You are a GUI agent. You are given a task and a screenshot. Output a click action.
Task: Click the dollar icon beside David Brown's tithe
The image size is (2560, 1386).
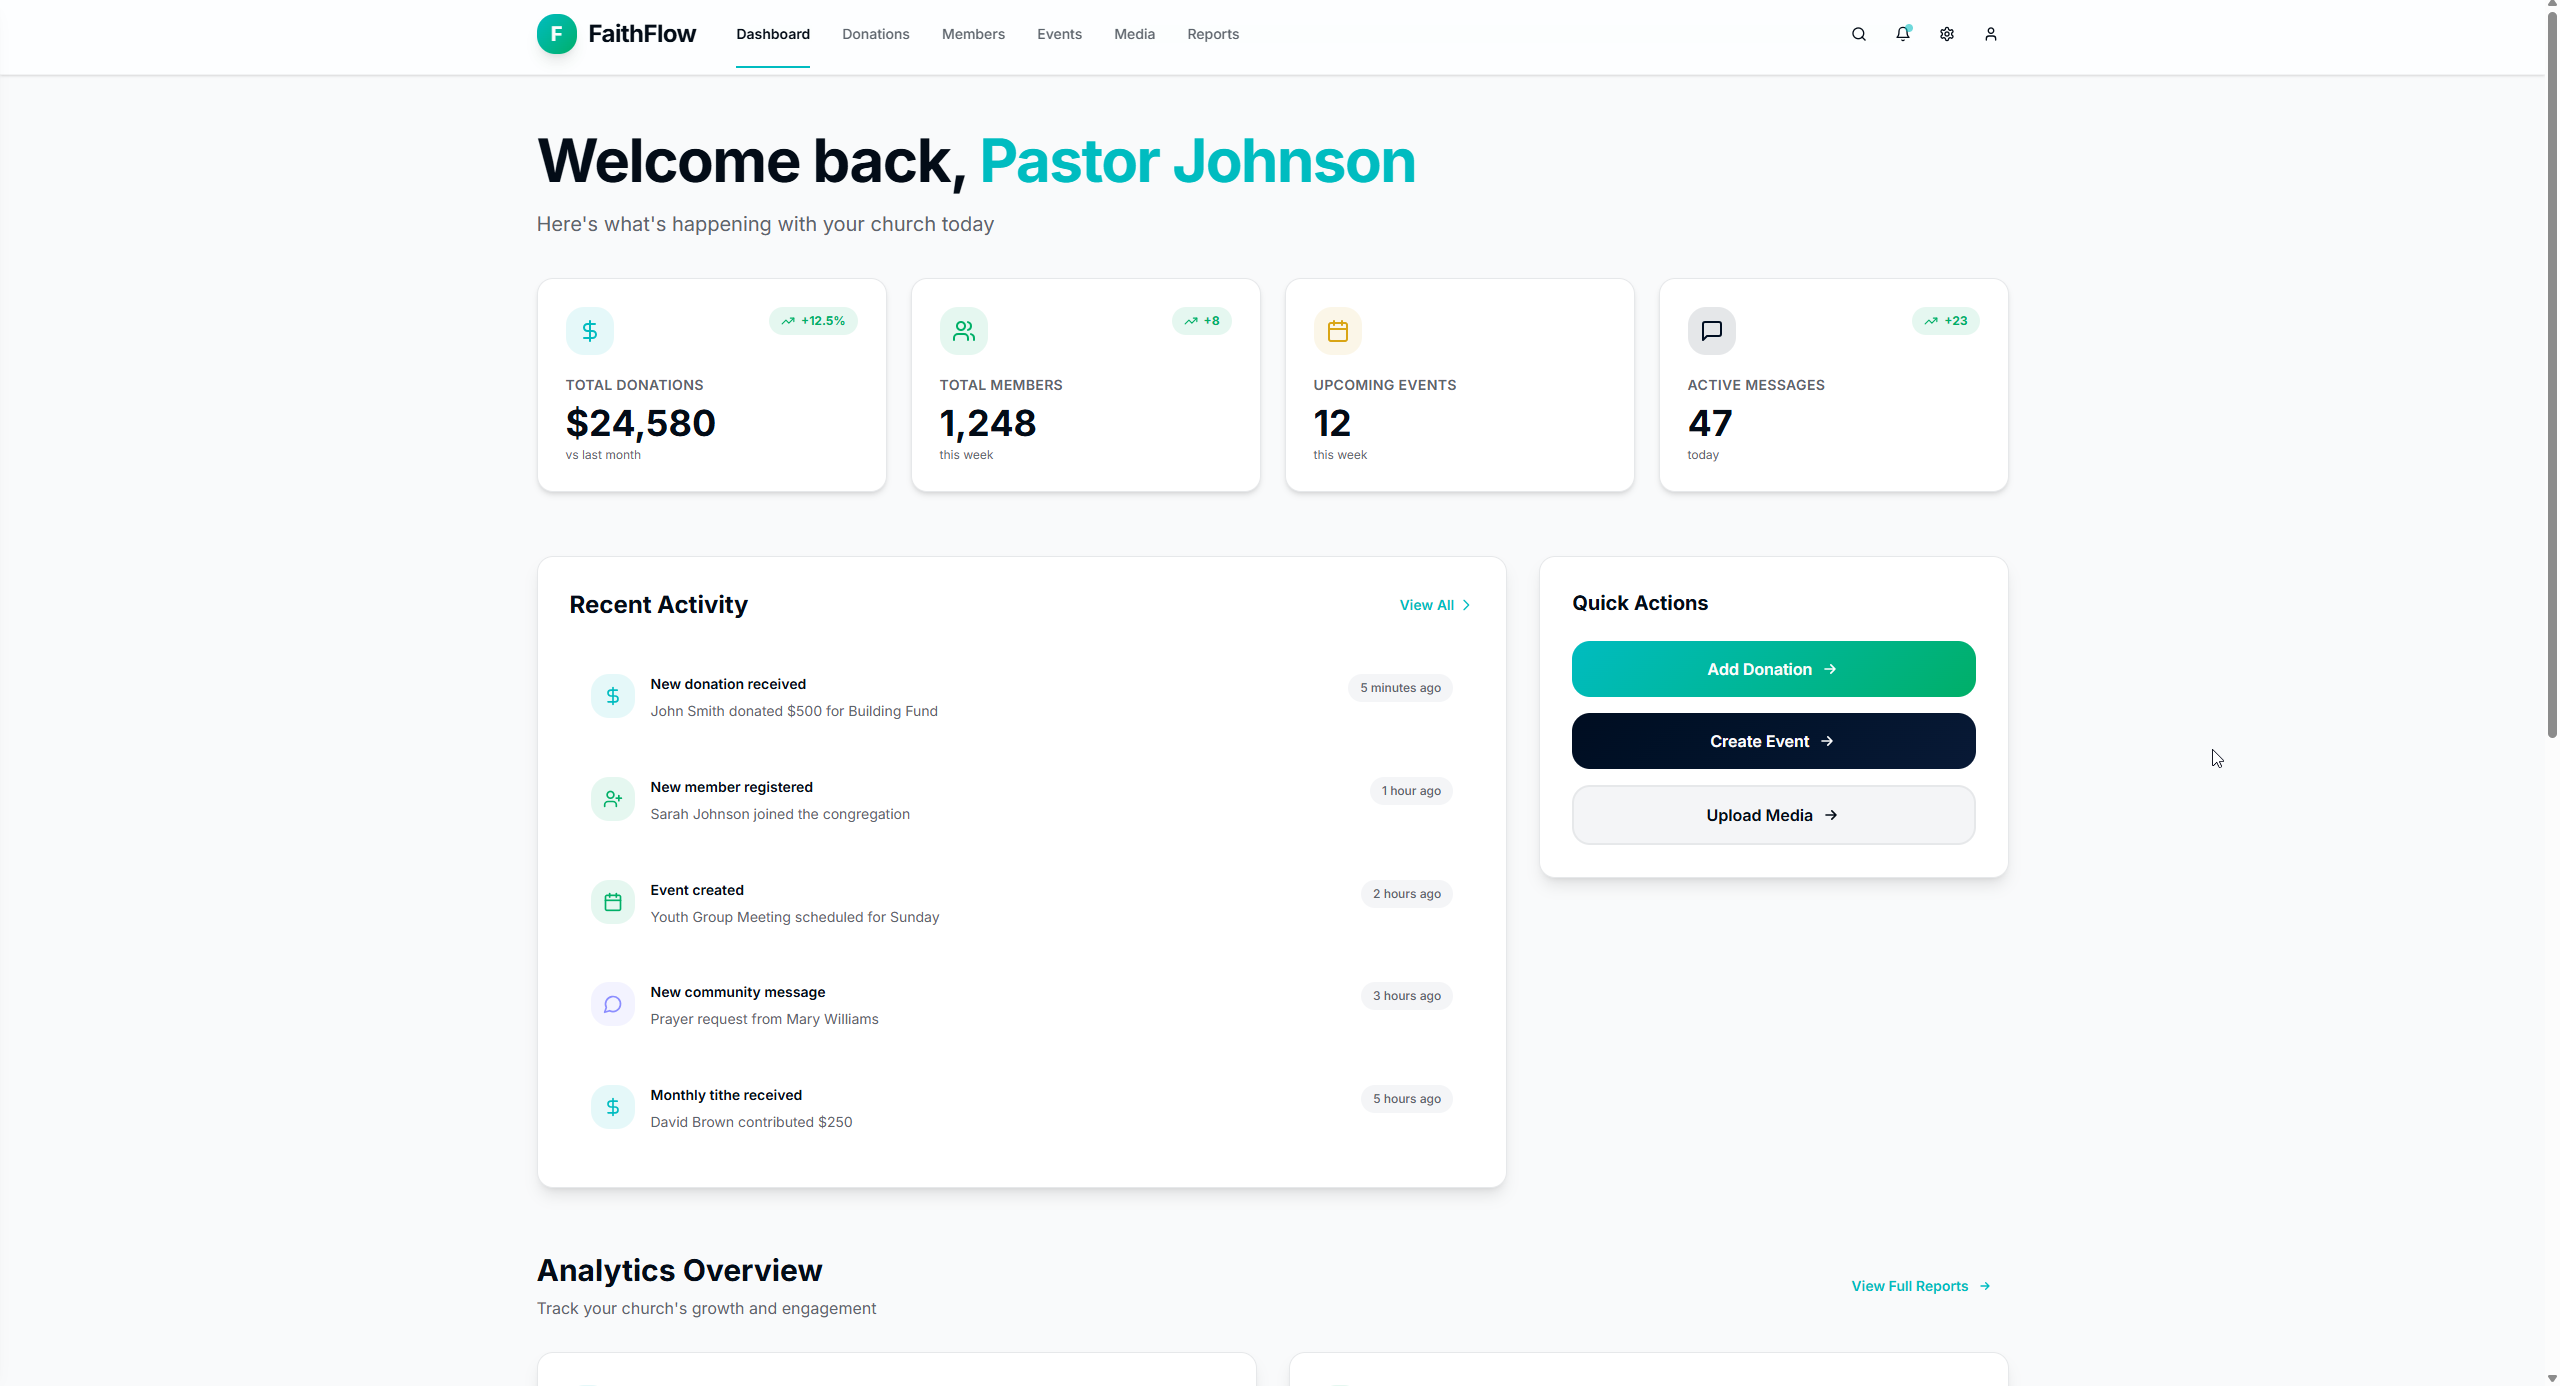[612, 1106]
